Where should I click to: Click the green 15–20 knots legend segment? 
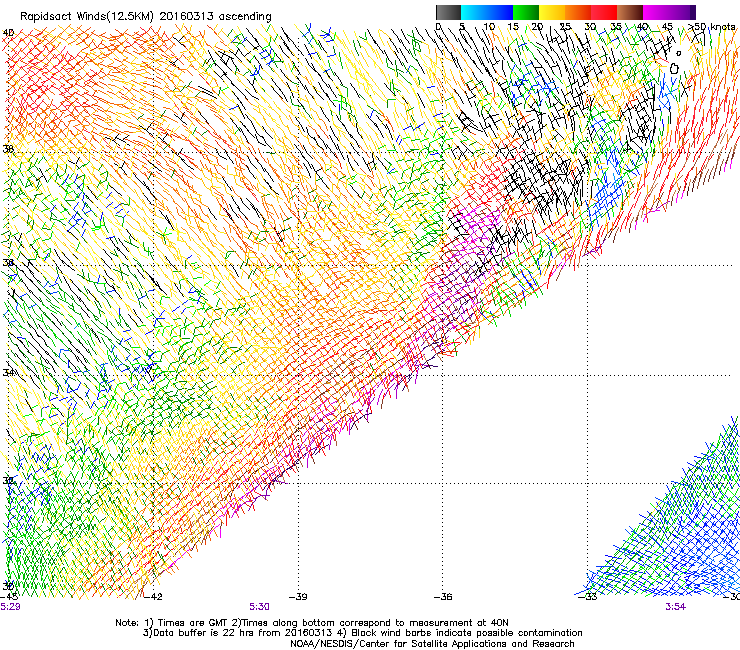point(526,12)
